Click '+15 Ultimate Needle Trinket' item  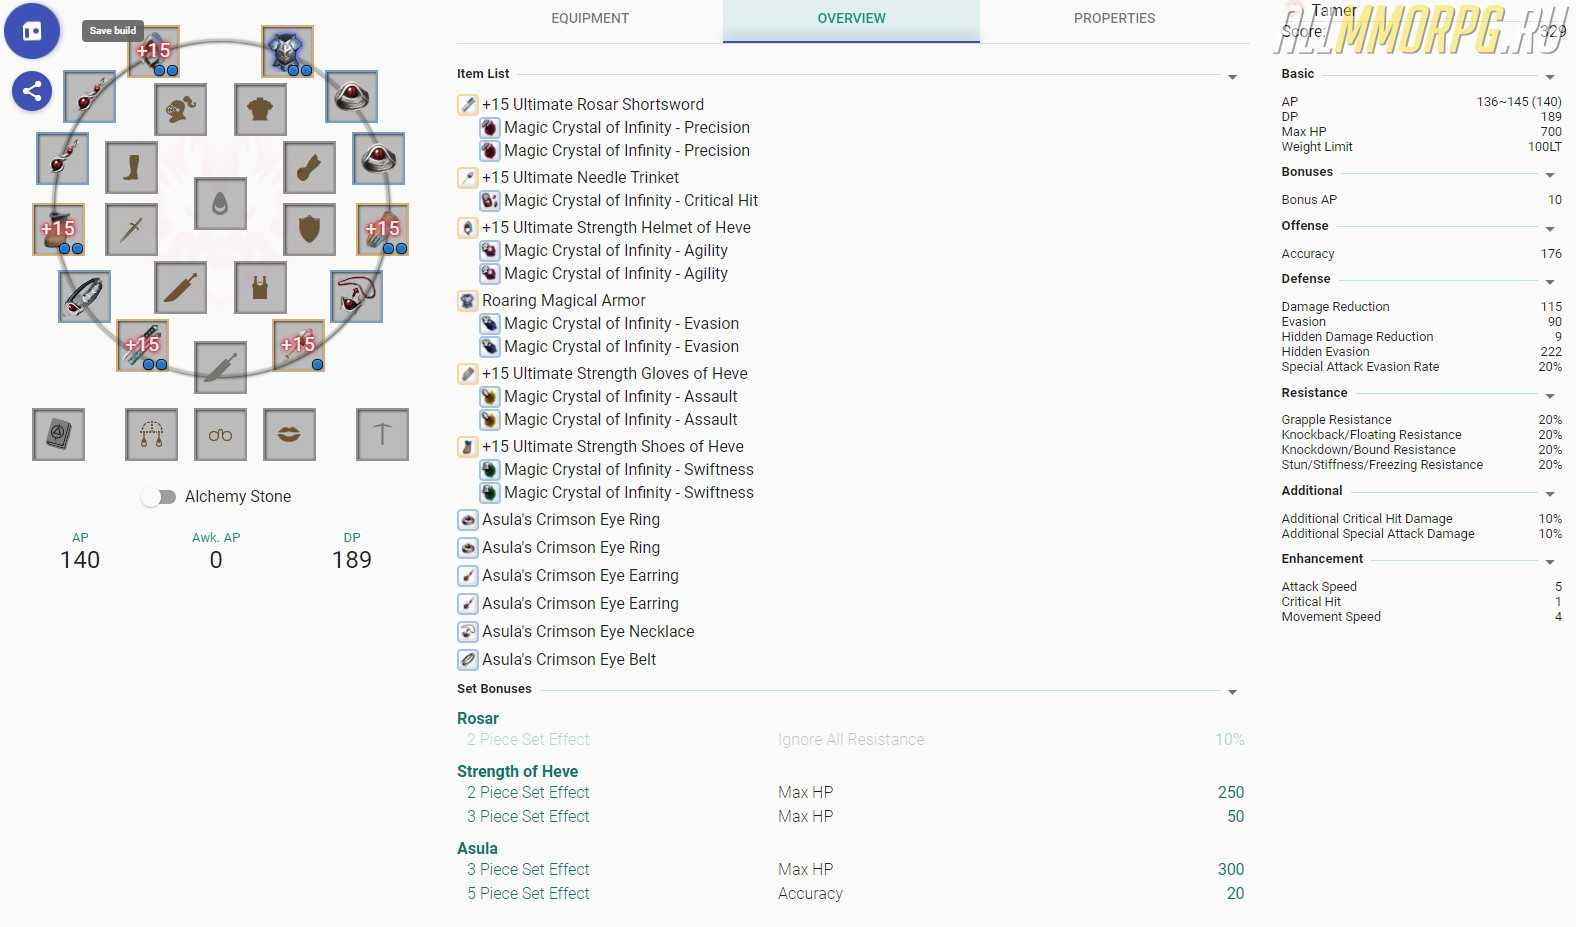pos(580,177)
